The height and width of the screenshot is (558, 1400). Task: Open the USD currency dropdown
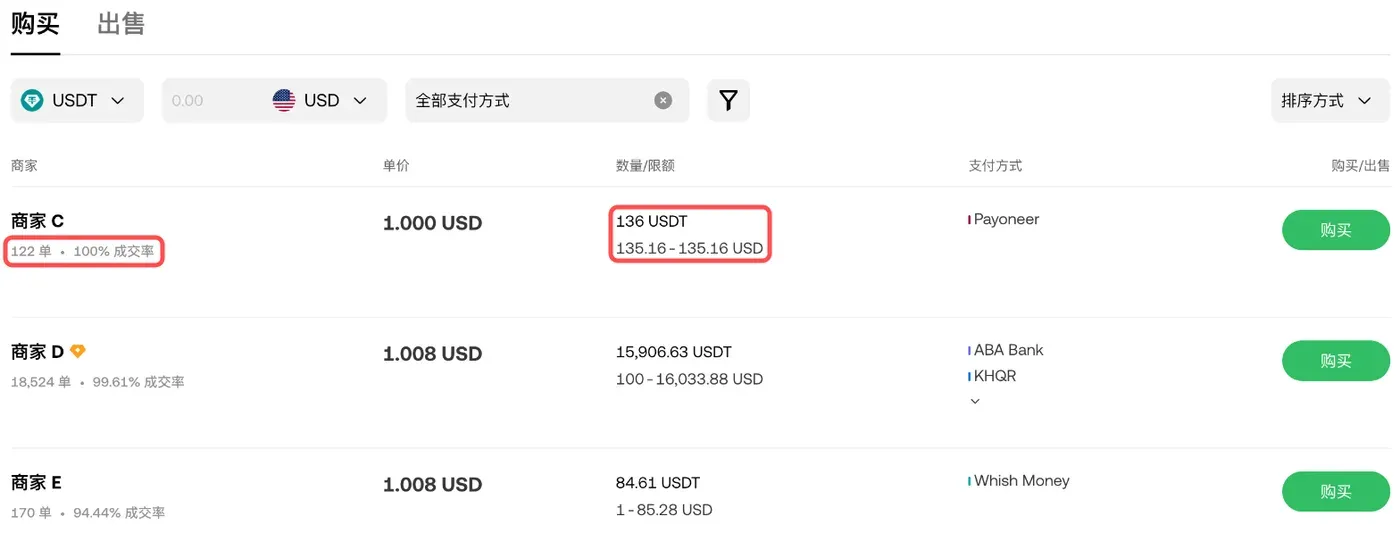321,100
